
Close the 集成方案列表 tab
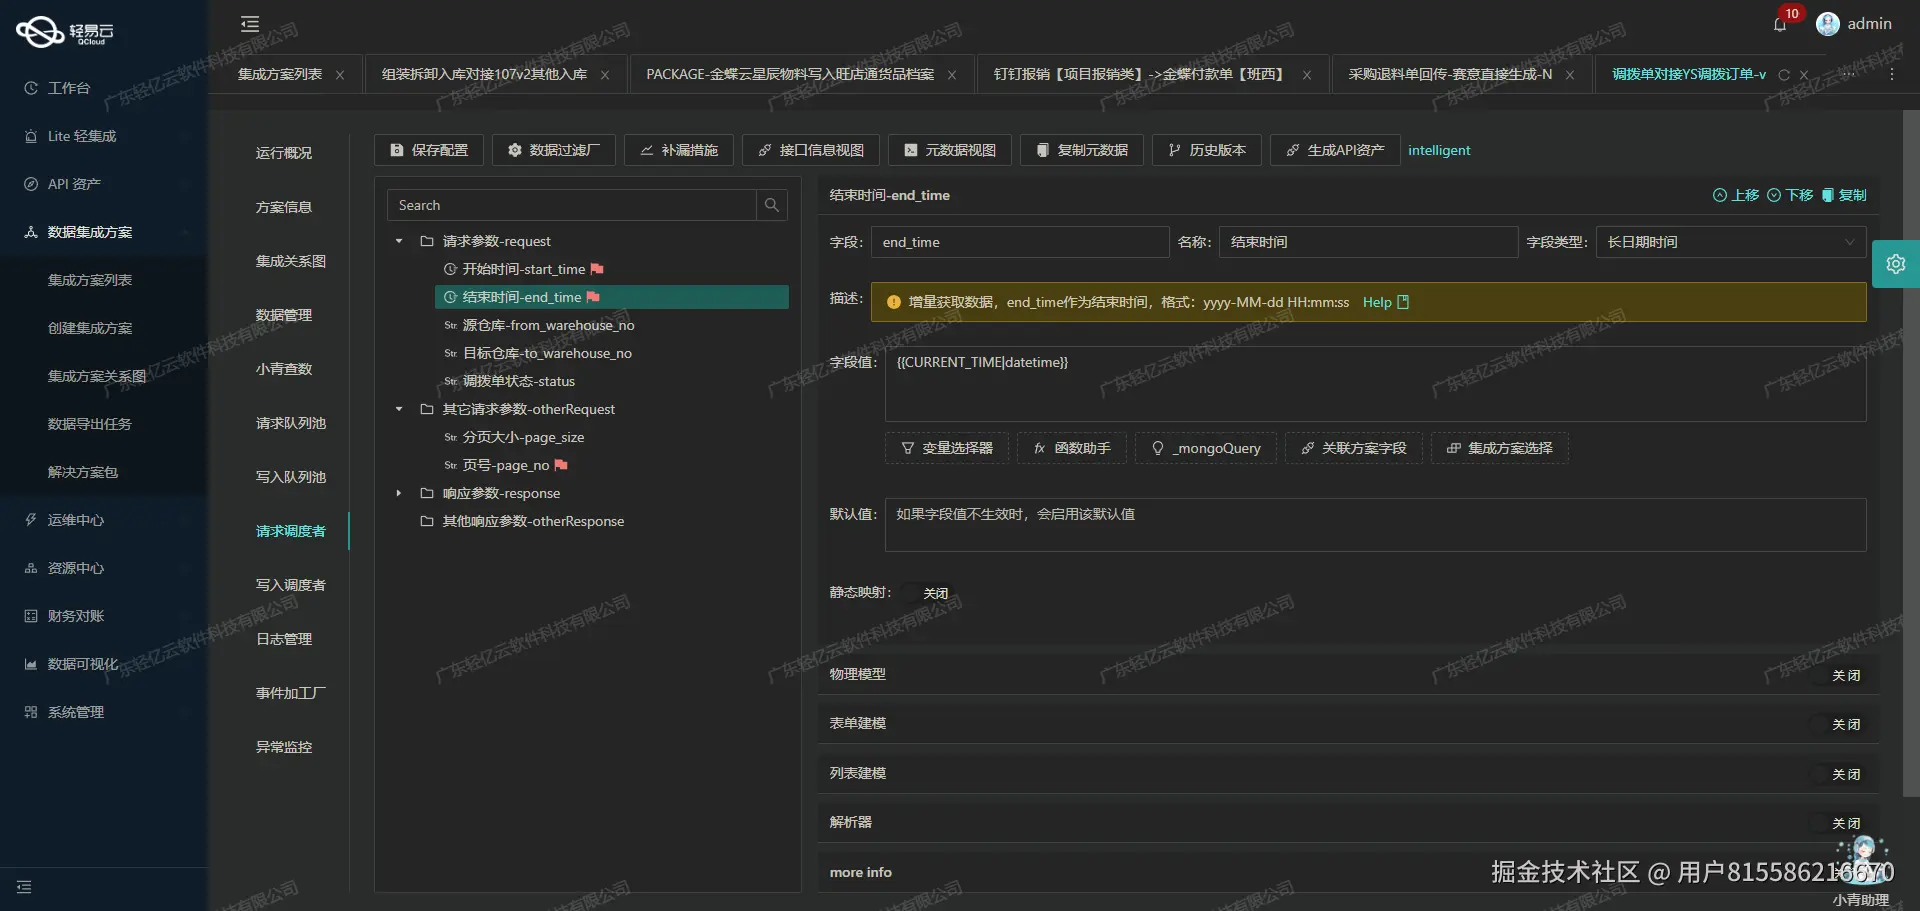click(x=340, y=75)
